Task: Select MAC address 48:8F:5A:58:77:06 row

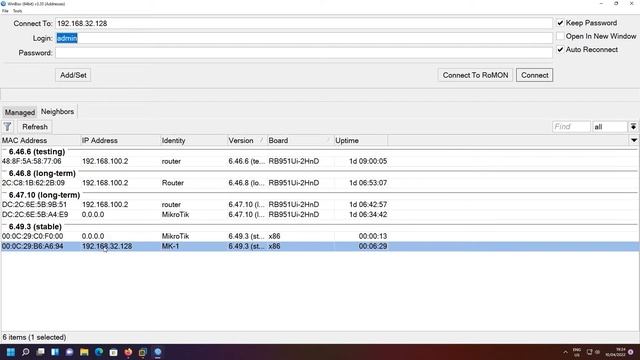Action: click(x=320, y=161)
